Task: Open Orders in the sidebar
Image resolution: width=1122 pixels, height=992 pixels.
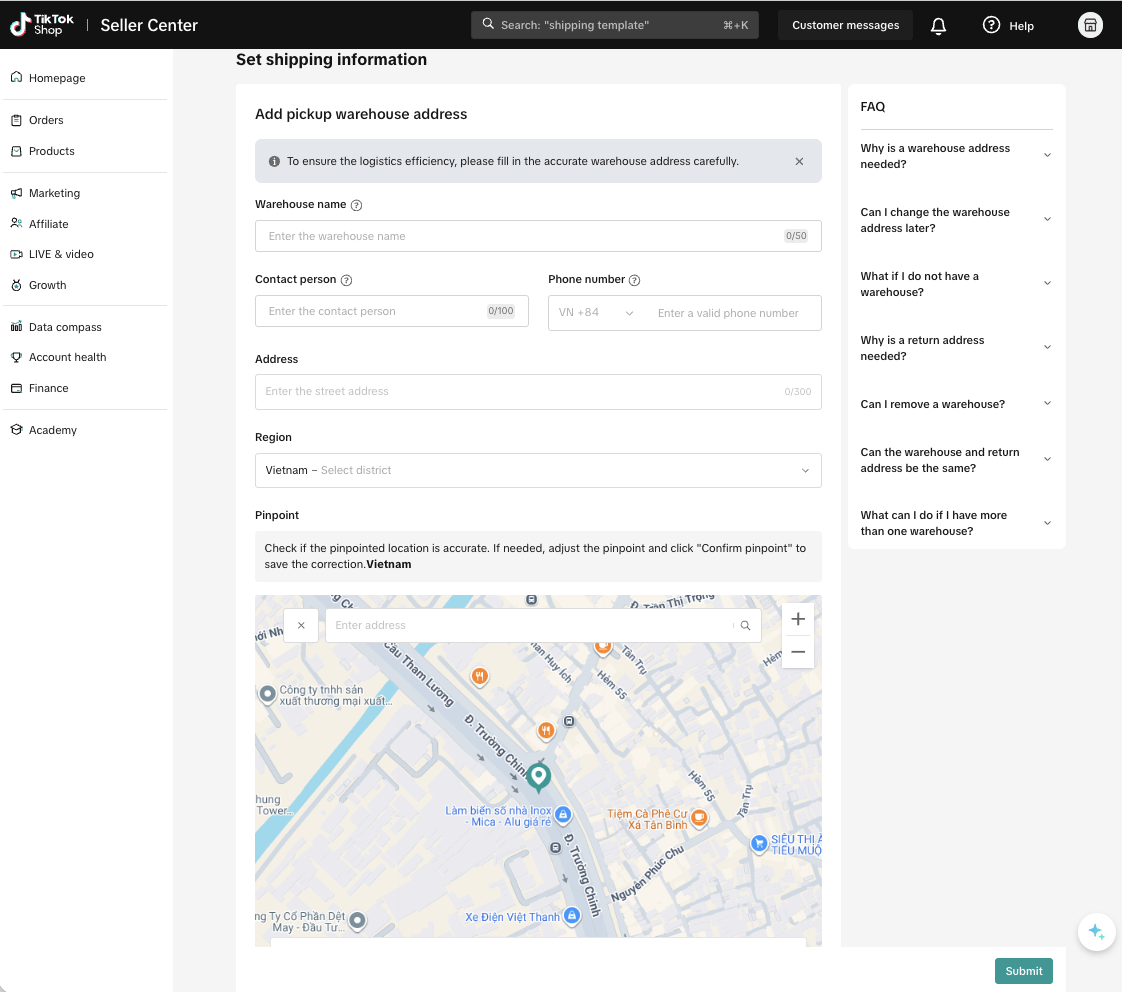Action: coord(46,120)
